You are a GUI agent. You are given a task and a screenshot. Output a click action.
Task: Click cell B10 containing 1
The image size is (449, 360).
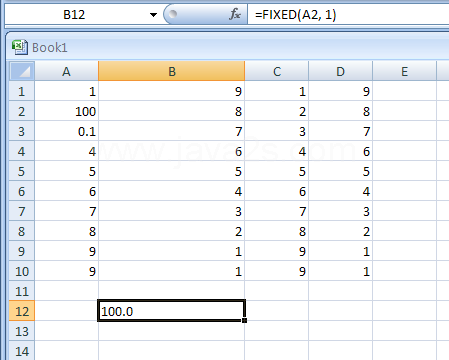pos(172,271)
